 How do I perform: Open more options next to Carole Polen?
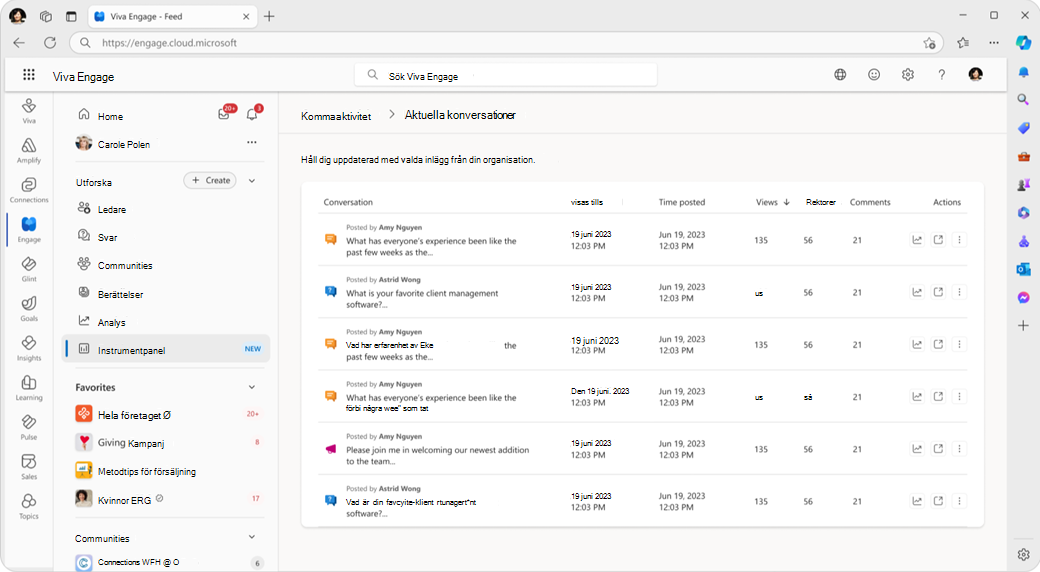252,143
